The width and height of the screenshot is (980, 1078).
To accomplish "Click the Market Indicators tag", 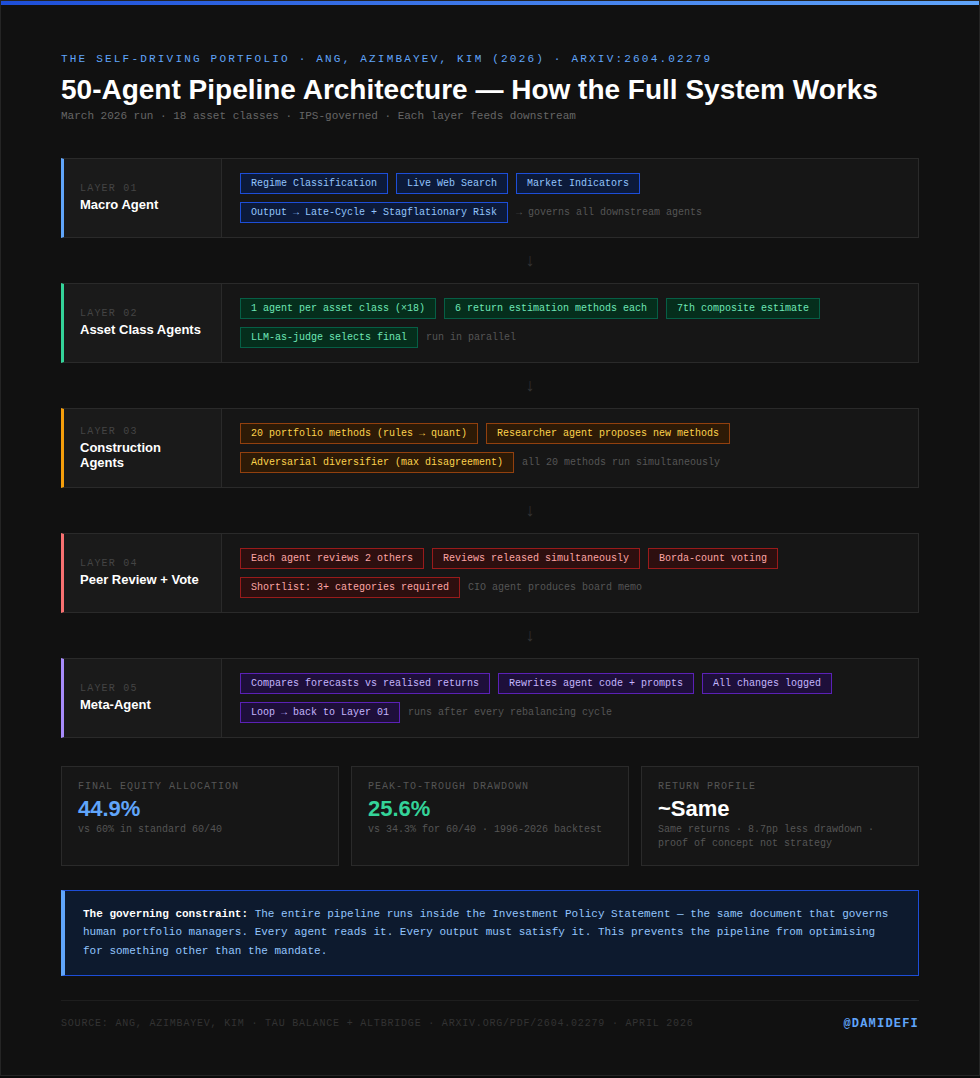I will 578,183.
